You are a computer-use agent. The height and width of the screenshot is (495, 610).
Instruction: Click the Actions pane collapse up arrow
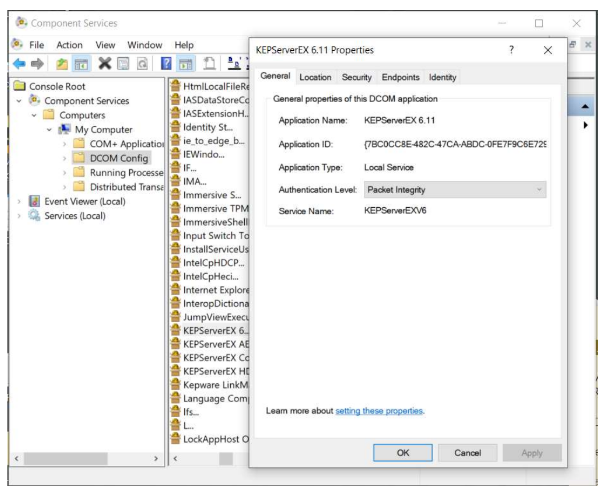[x=584, y=106]
